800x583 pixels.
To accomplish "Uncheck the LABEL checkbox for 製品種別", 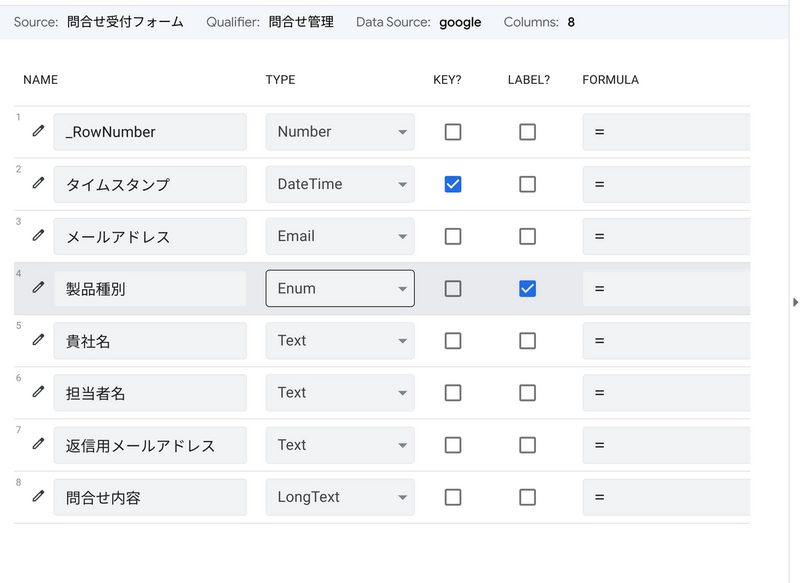I will click(527, 288).
